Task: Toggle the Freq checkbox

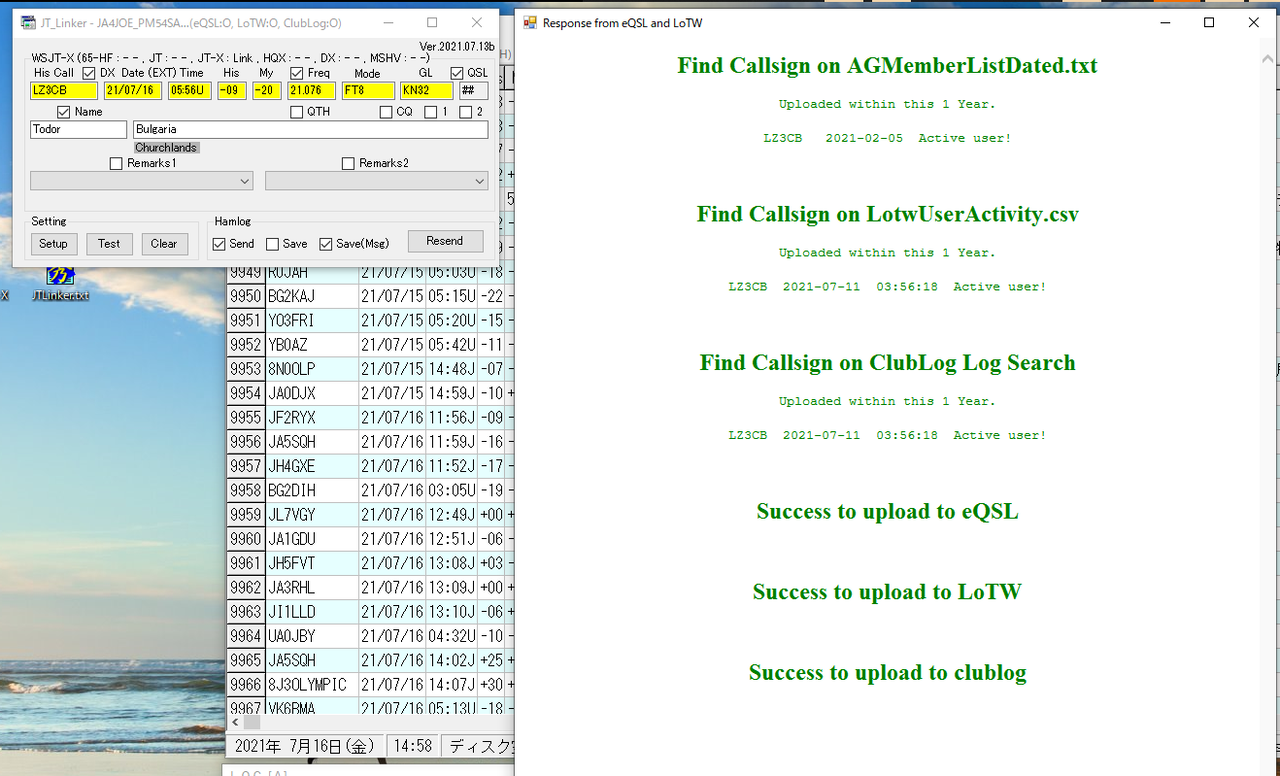Action: click(x=296, y=73)
